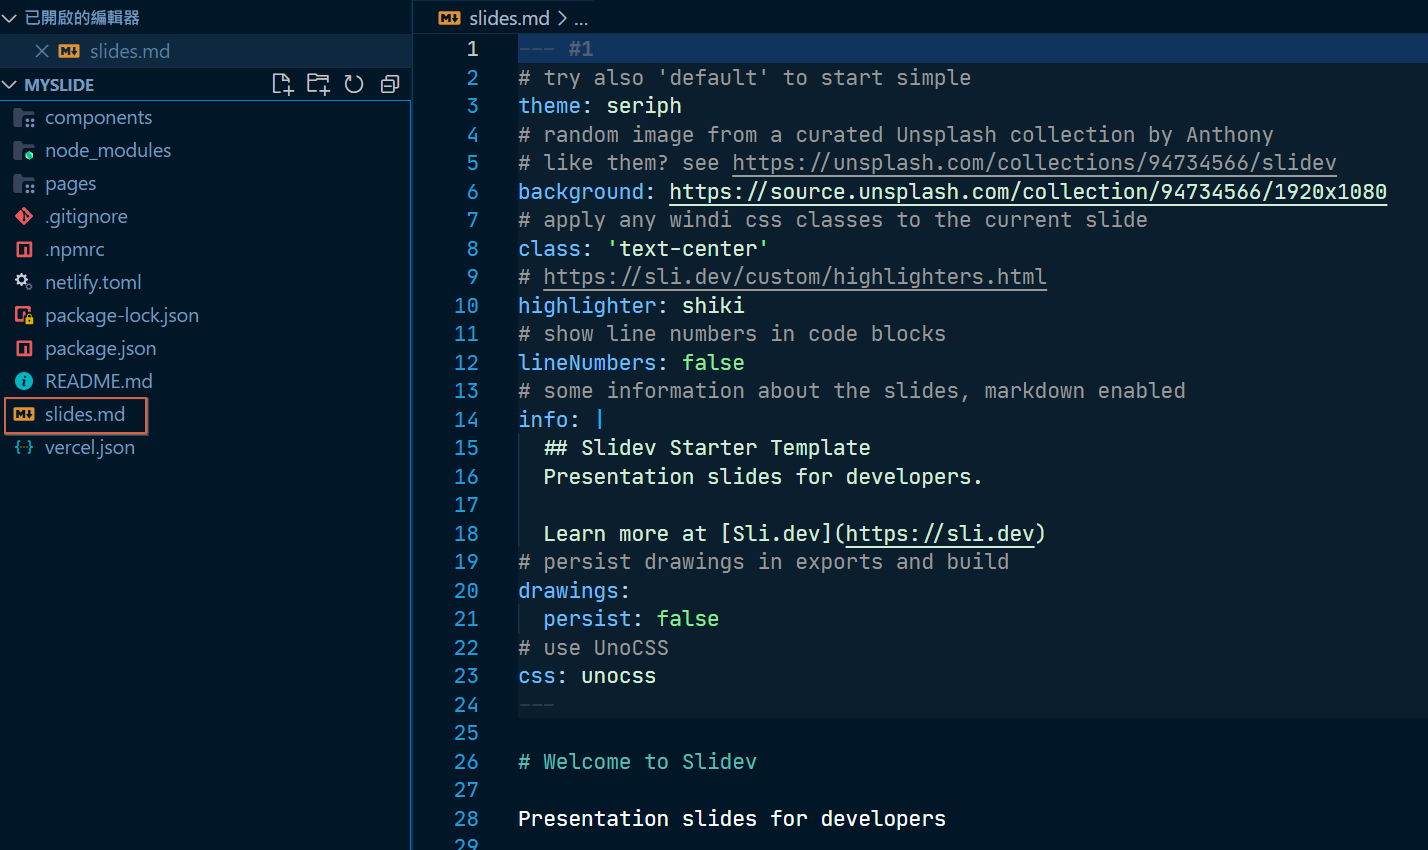Open the netlify.toml file
The width and height of the screenshot is (1428, 850).
(x=92, y=282)
